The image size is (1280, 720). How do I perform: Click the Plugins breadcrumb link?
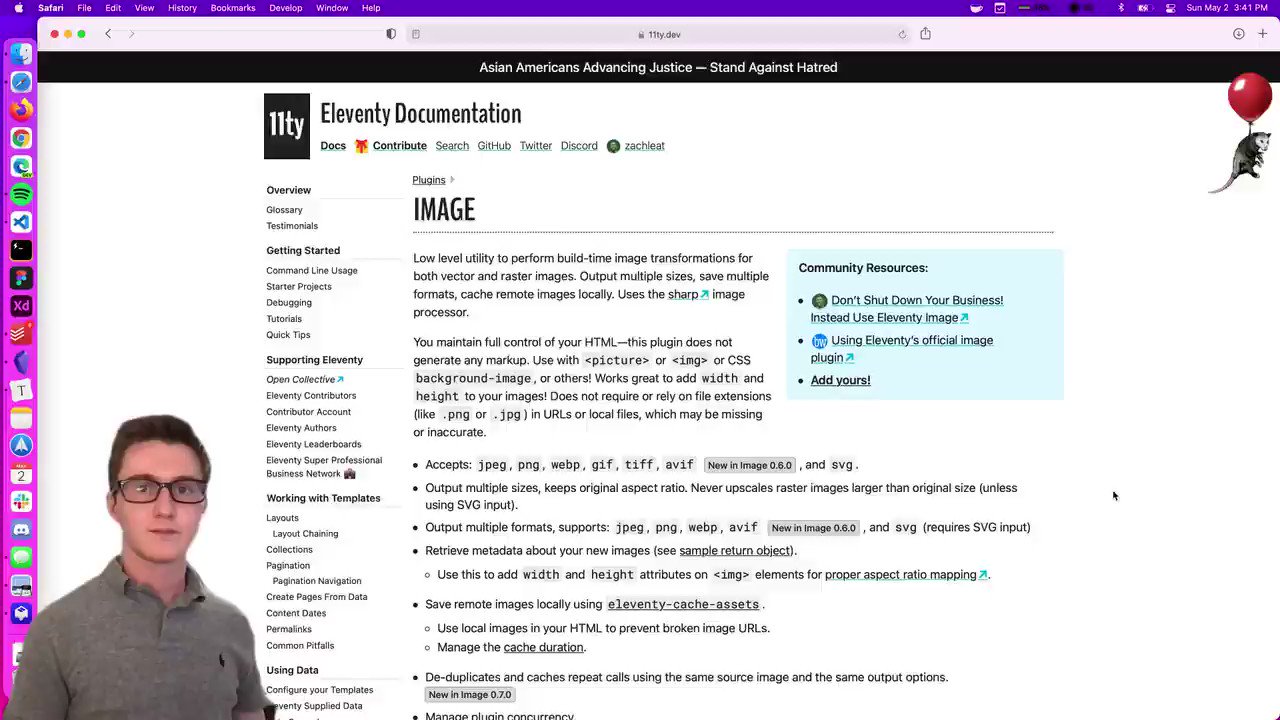[429, 180]
